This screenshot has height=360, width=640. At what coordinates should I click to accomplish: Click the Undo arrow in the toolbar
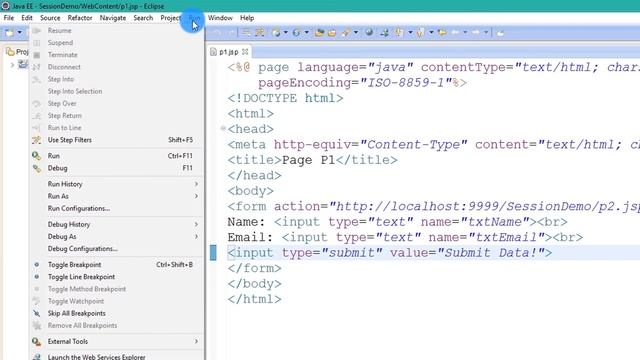click(217, 32)
